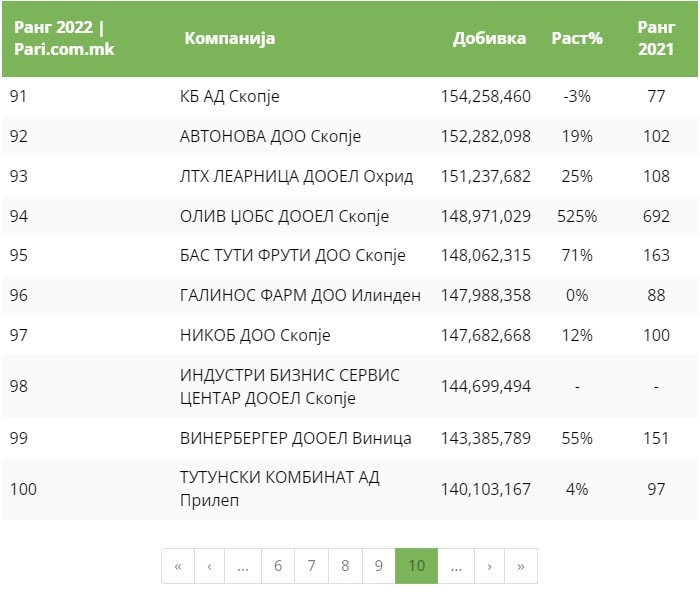Click the Ранг 2021 column header
Image resolution: width=700 pixels, height=600 pixels.
click(656, 39)
